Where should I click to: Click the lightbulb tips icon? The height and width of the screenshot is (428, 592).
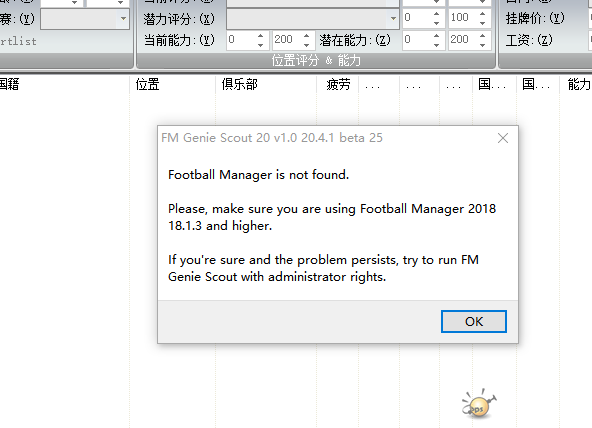479,404
